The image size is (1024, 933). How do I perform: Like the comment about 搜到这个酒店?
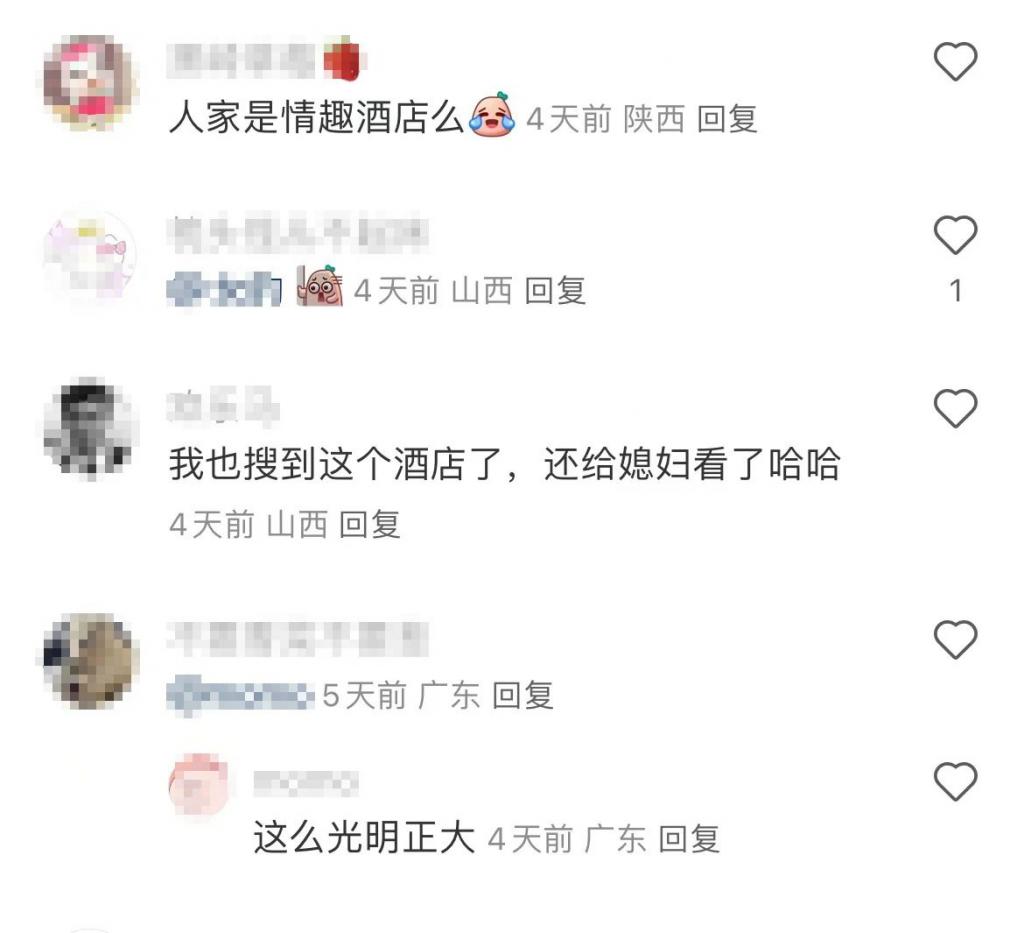click(955, 408)
